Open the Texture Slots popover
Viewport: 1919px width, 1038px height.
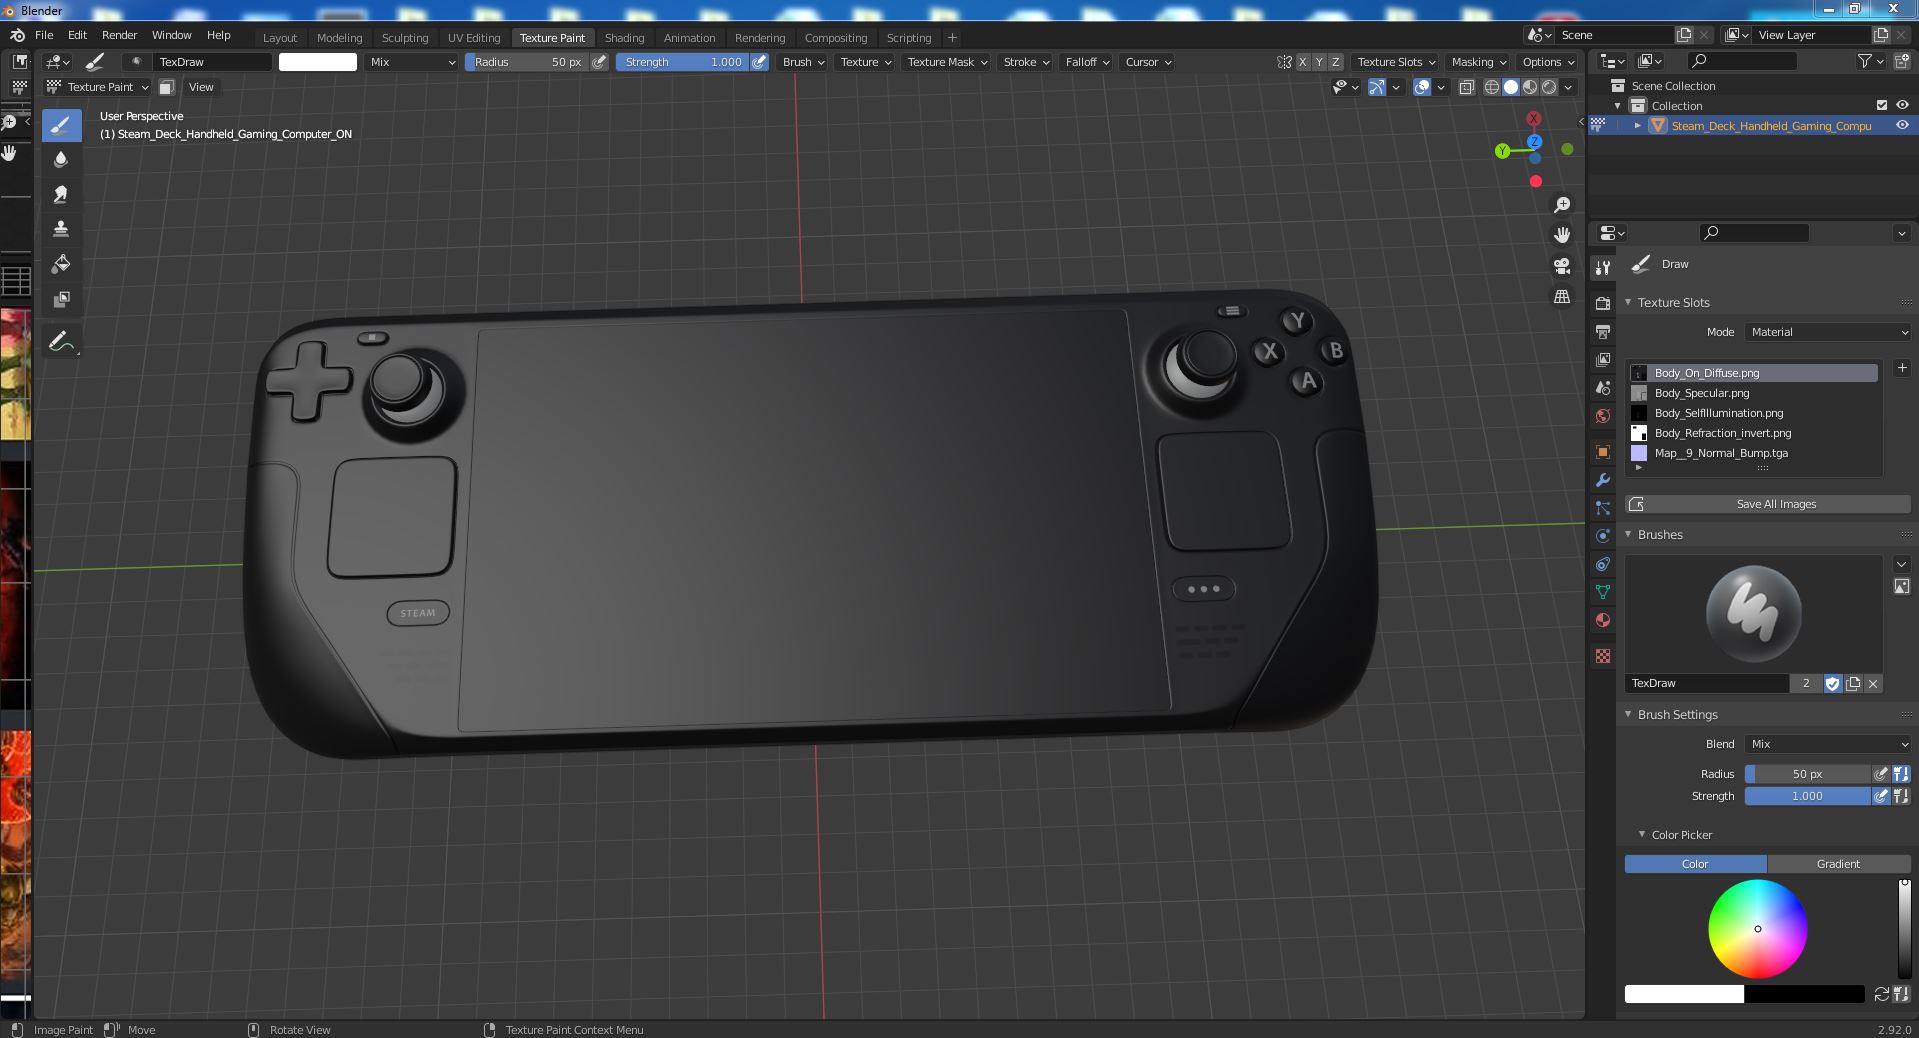(1395, 62)
